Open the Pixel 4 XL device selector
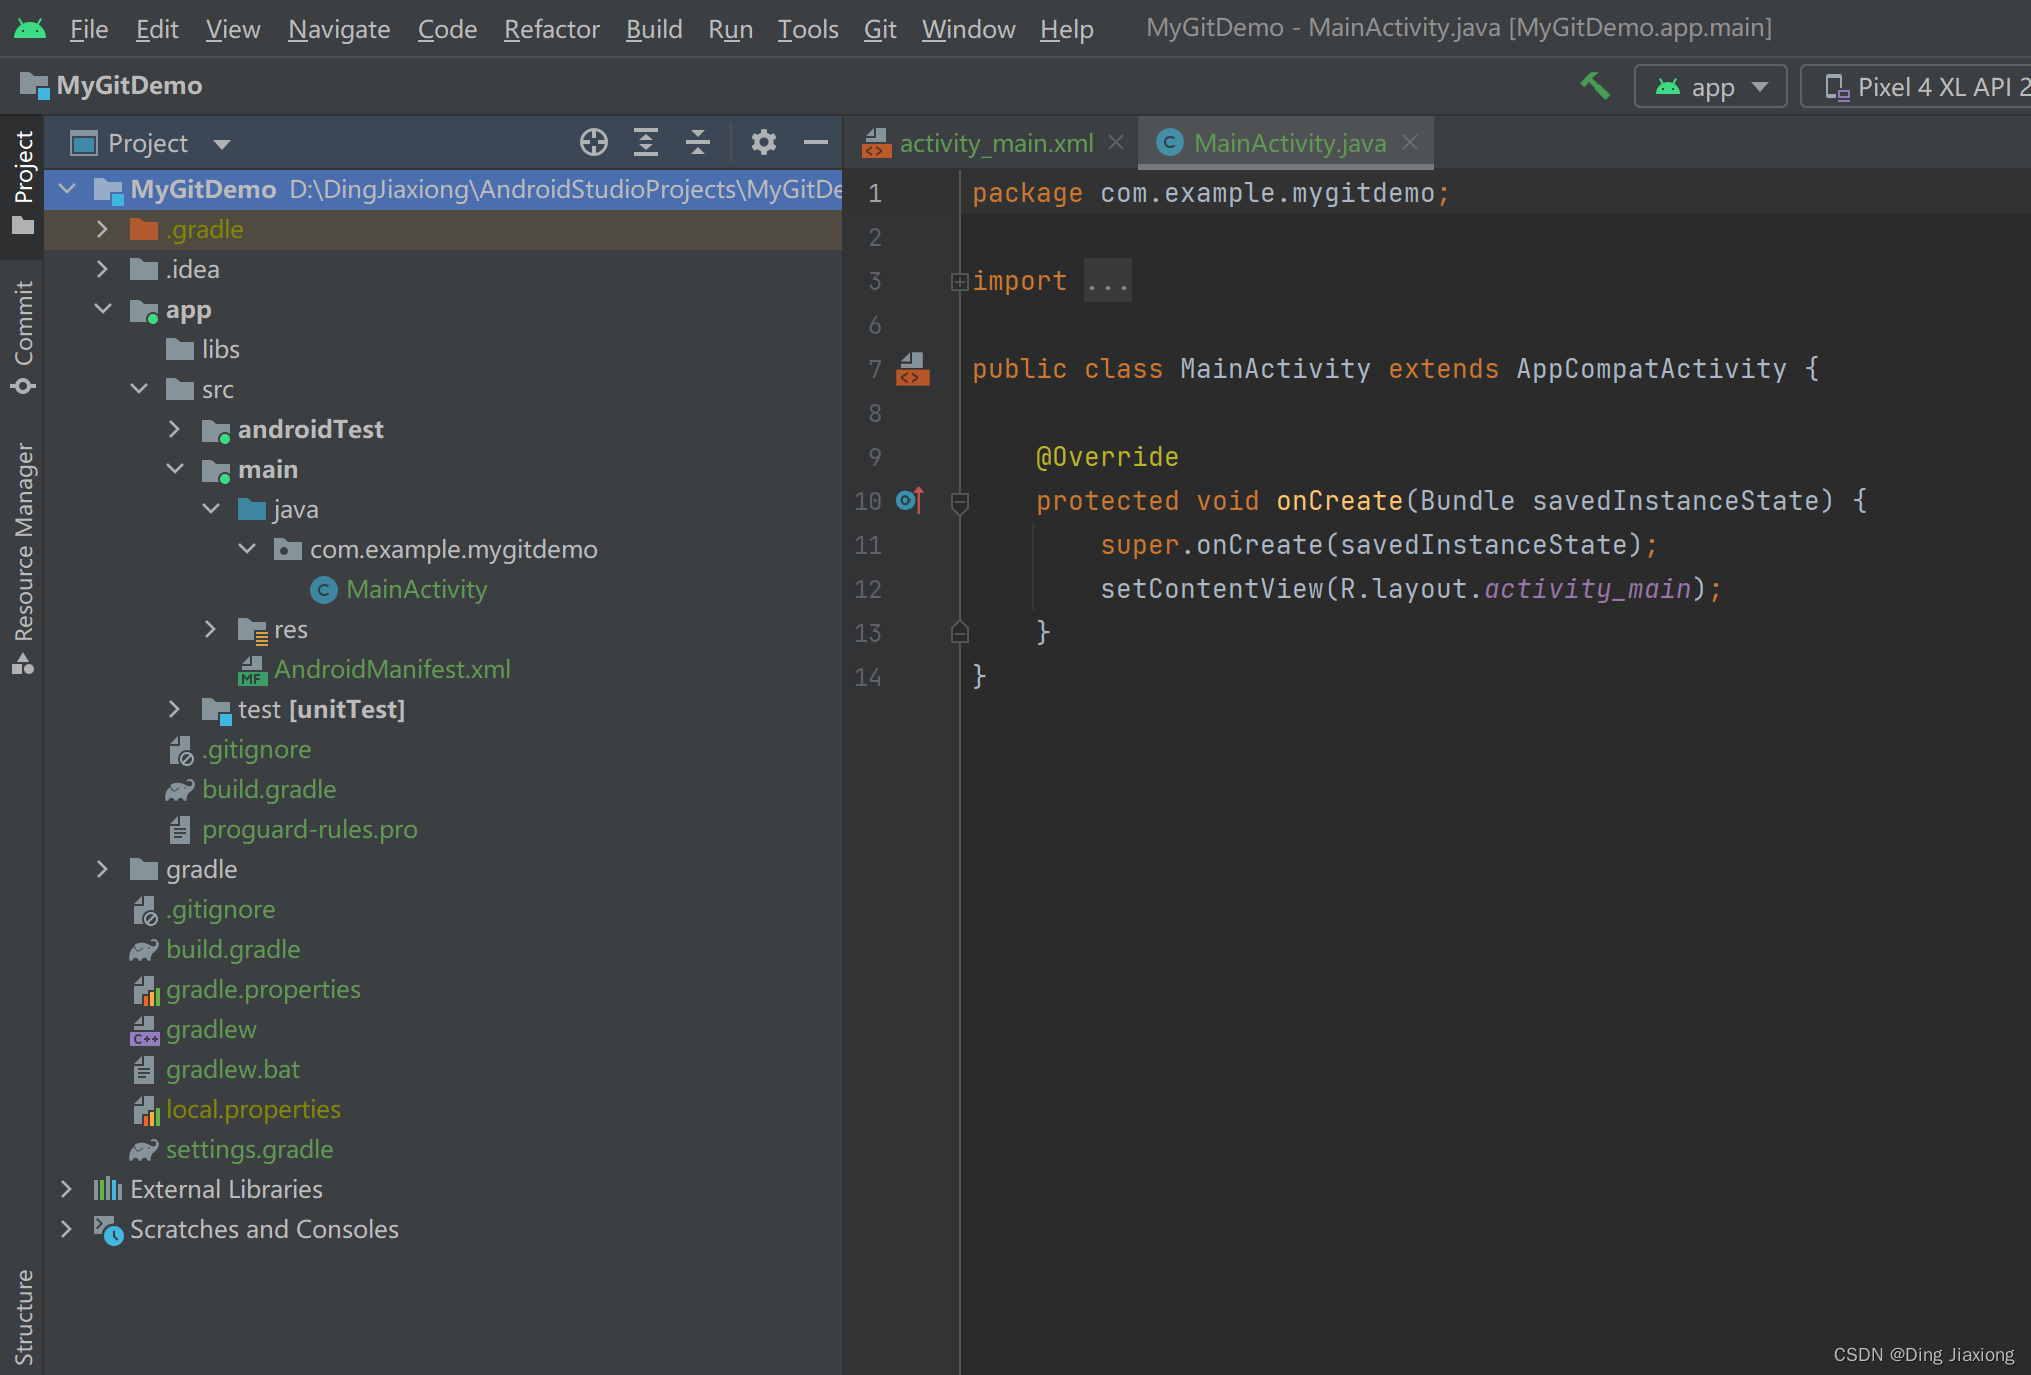 coord(1916,87)
